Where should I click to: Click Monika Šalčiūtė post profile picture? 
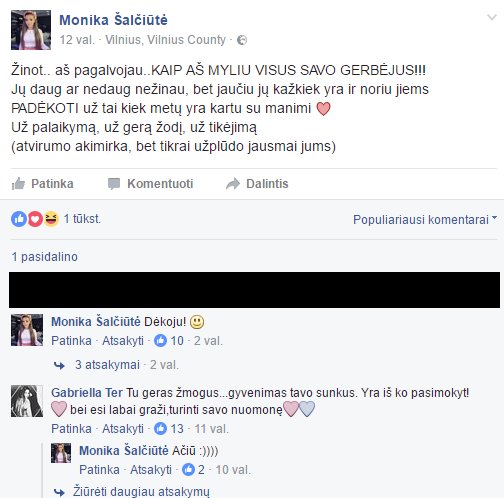(31, 30)
